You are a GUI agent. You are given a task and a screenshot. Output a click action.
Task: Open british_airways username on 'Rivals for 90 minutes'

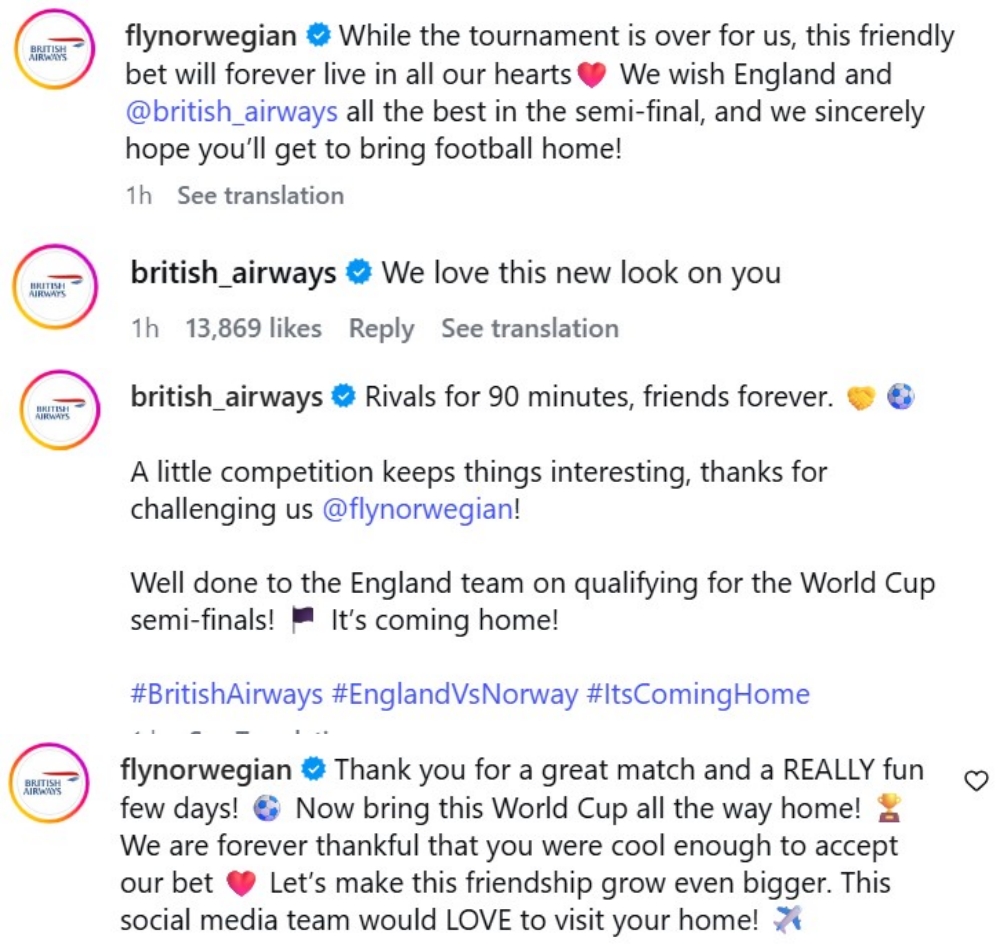coord(226,397)
